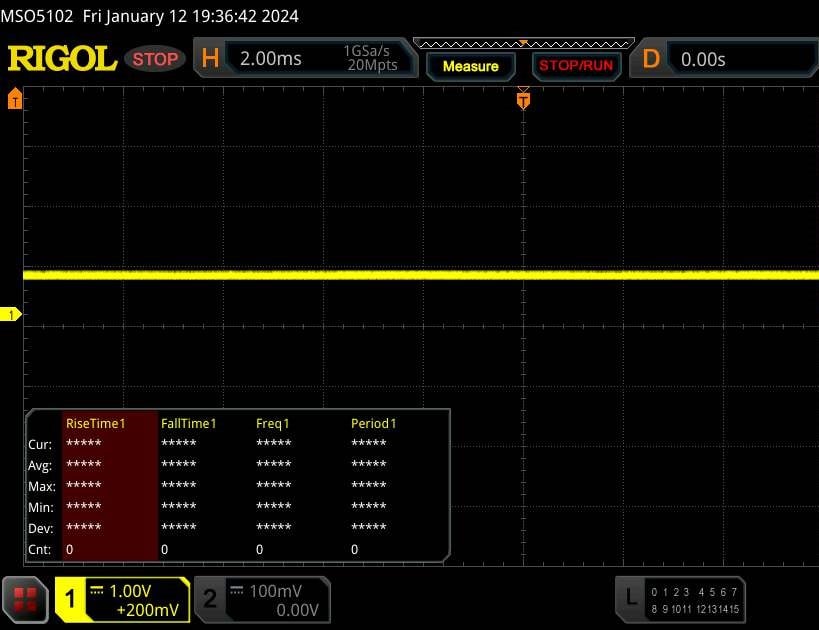Screen dimensions: 819x630
Task: Select the FallTime1 measurement column
Action: point(205,486)
